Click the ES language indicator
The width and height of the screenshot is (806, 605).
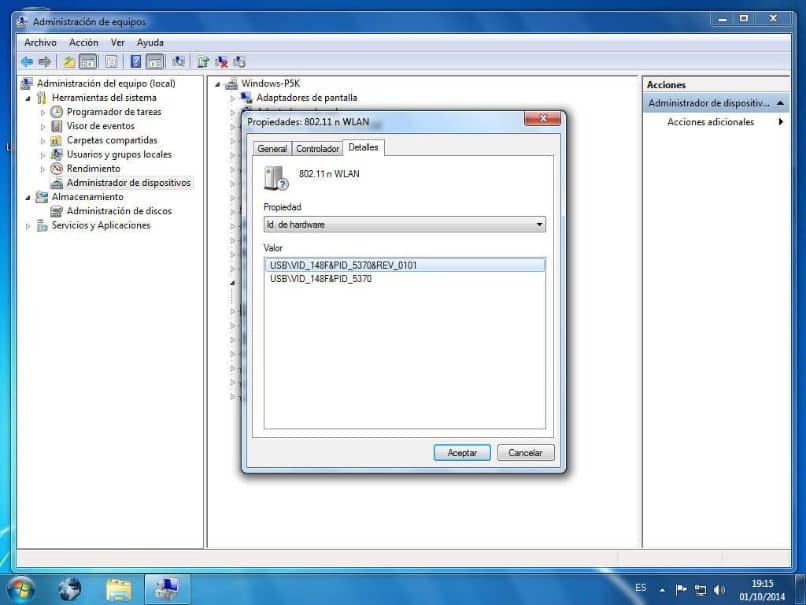(x=640, y=588)
